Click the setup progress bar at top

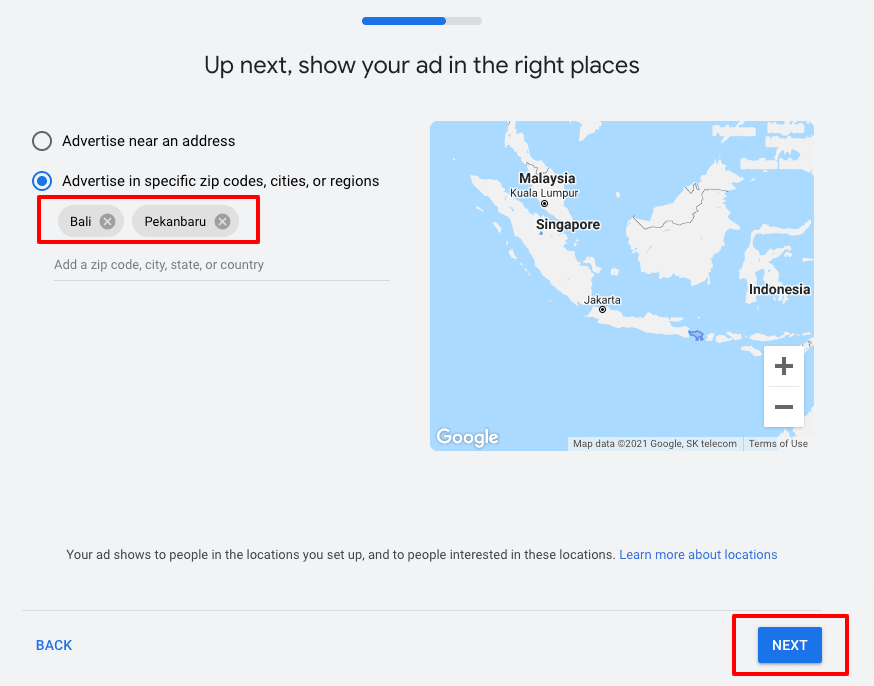click(x=421, y=21)
